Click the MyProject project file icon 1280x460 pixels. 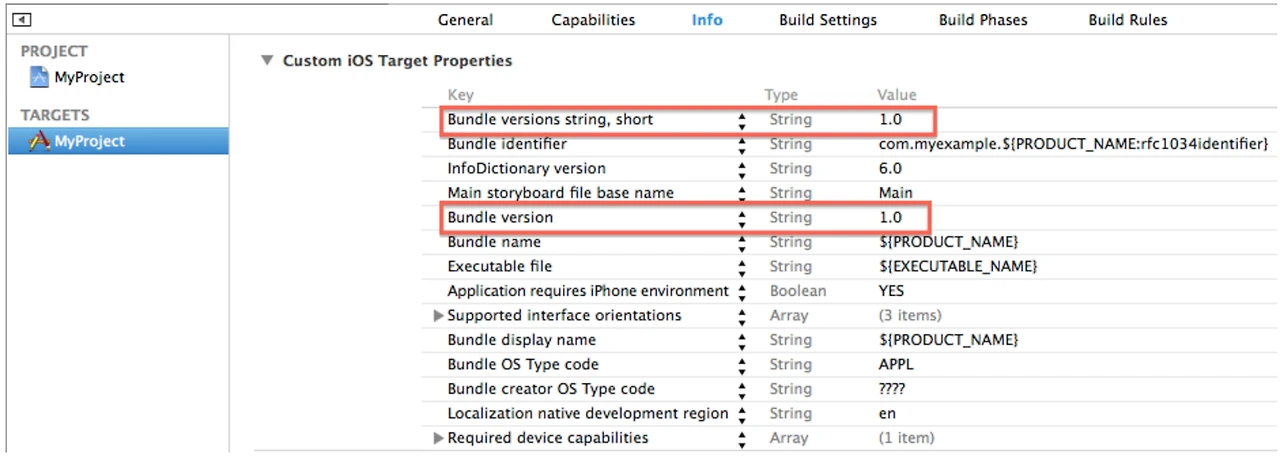[x=39, y=77]
